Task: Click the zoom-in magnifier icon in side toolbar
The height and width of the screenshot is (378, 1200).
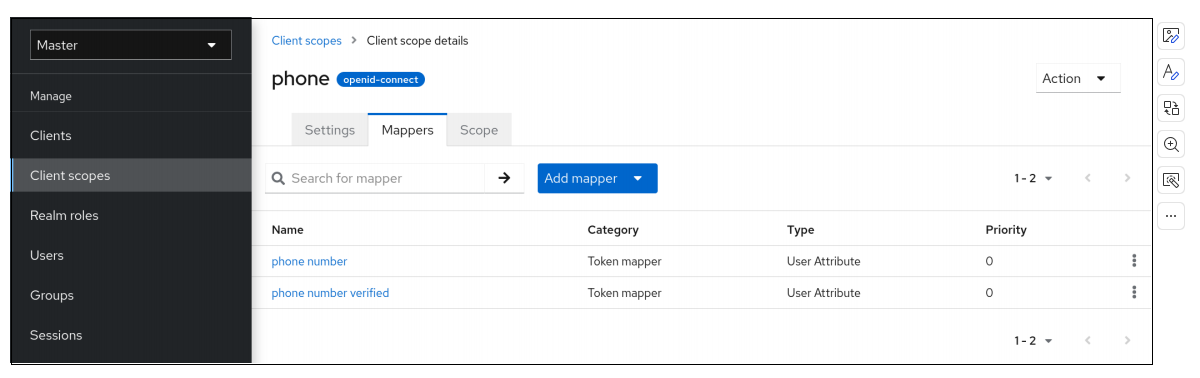Action: [x=1171, y=144]
